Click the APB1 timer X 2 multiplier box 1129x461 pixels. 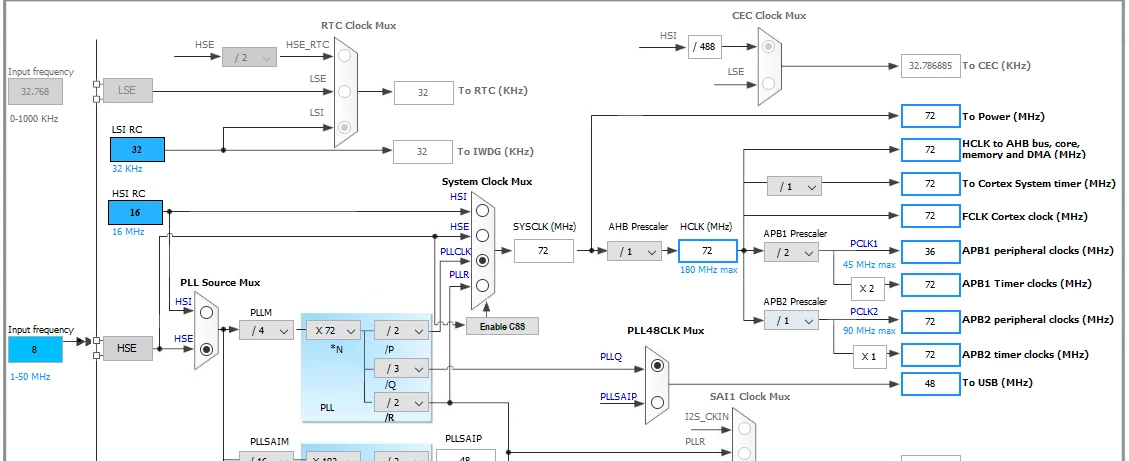coord(869,288)
